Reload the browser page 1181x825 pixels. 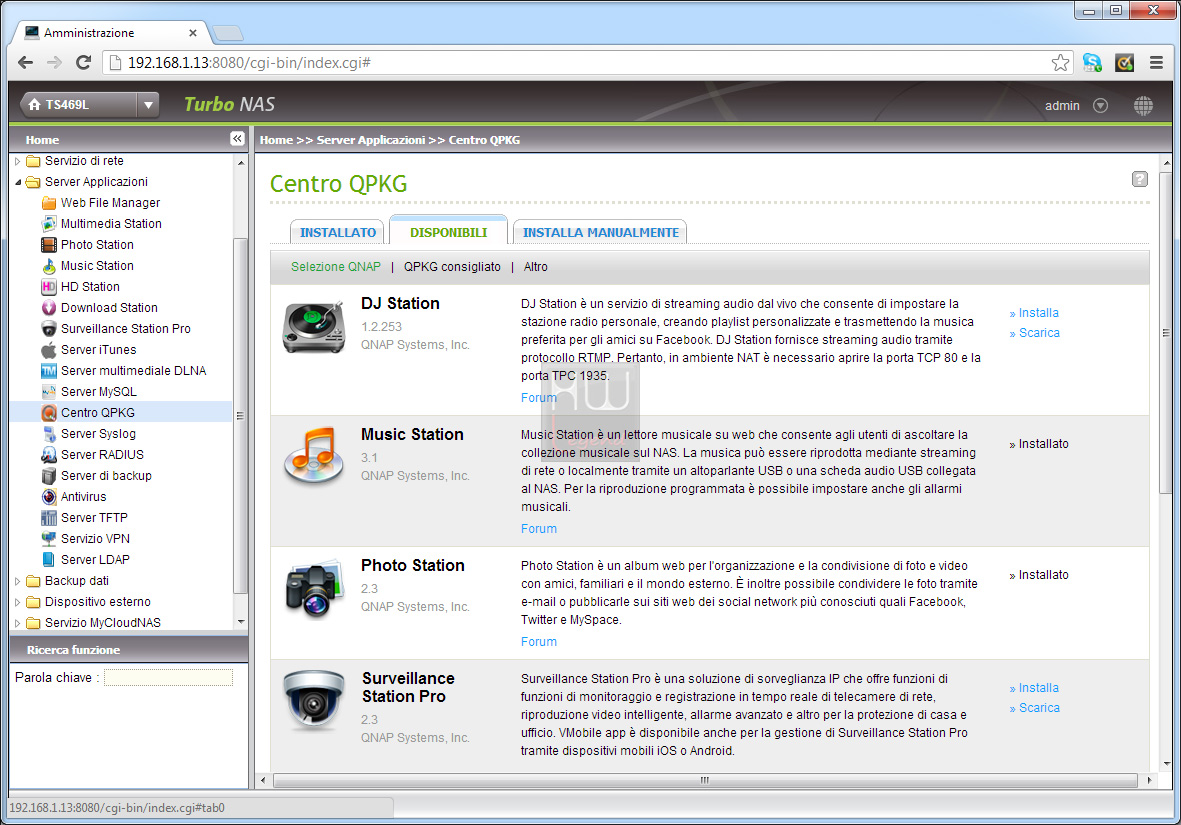coord(84,63)
